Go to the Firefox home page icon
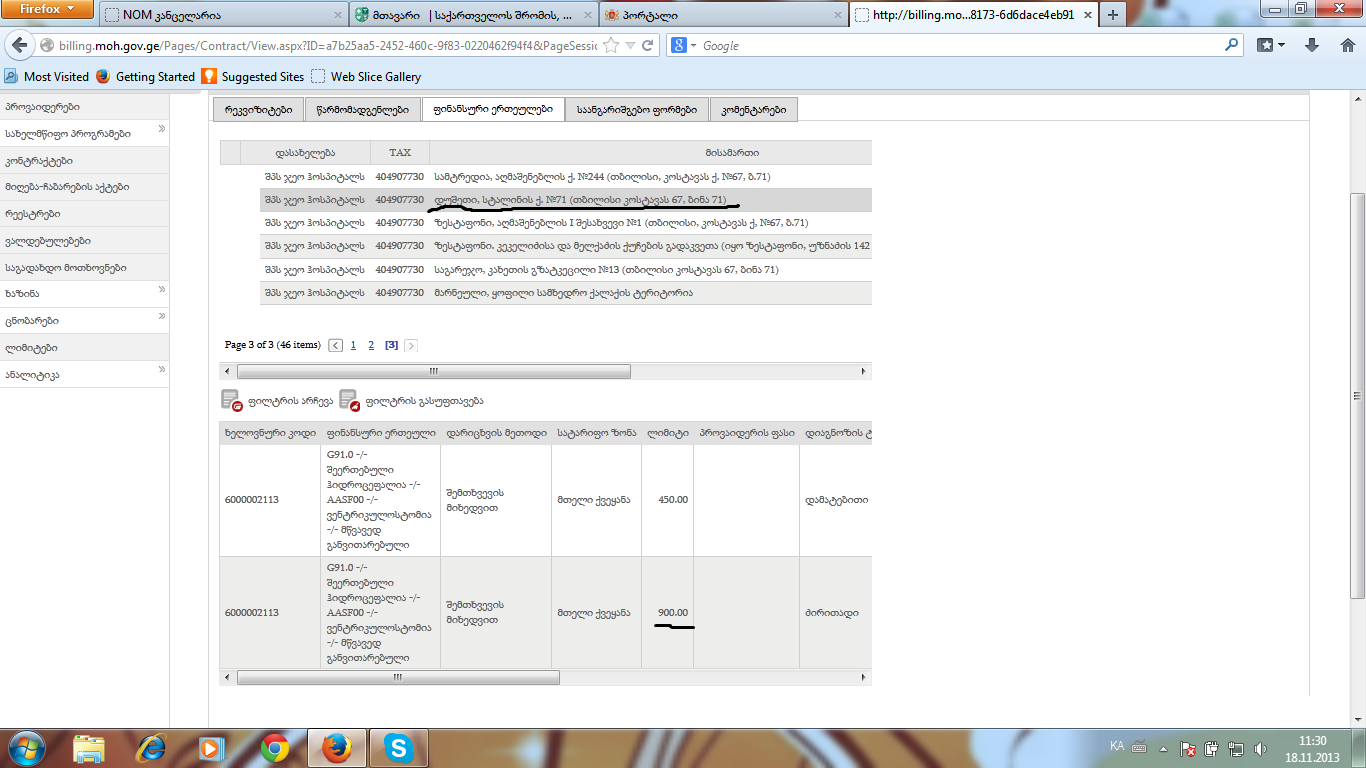 (x=1346, y=46)
